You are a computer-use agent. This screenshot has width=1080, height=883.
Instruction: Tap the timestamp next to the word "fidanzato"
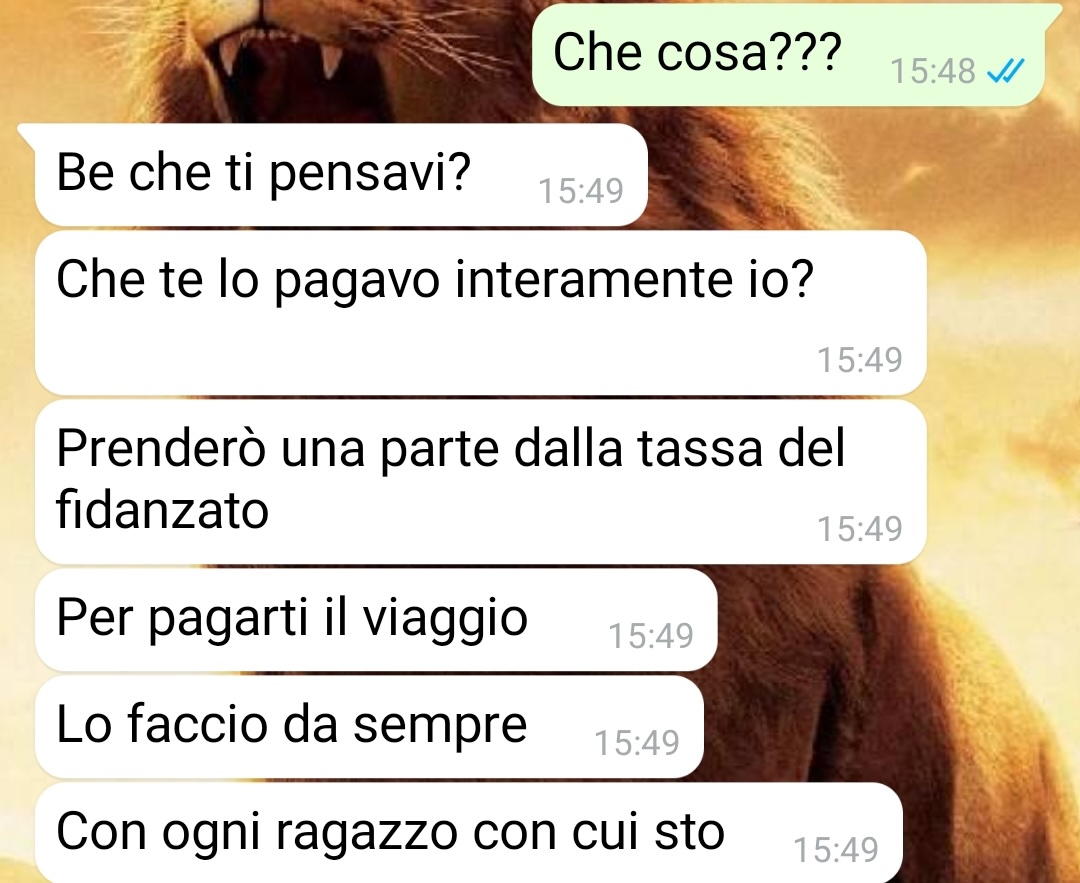tap(860, 529)
